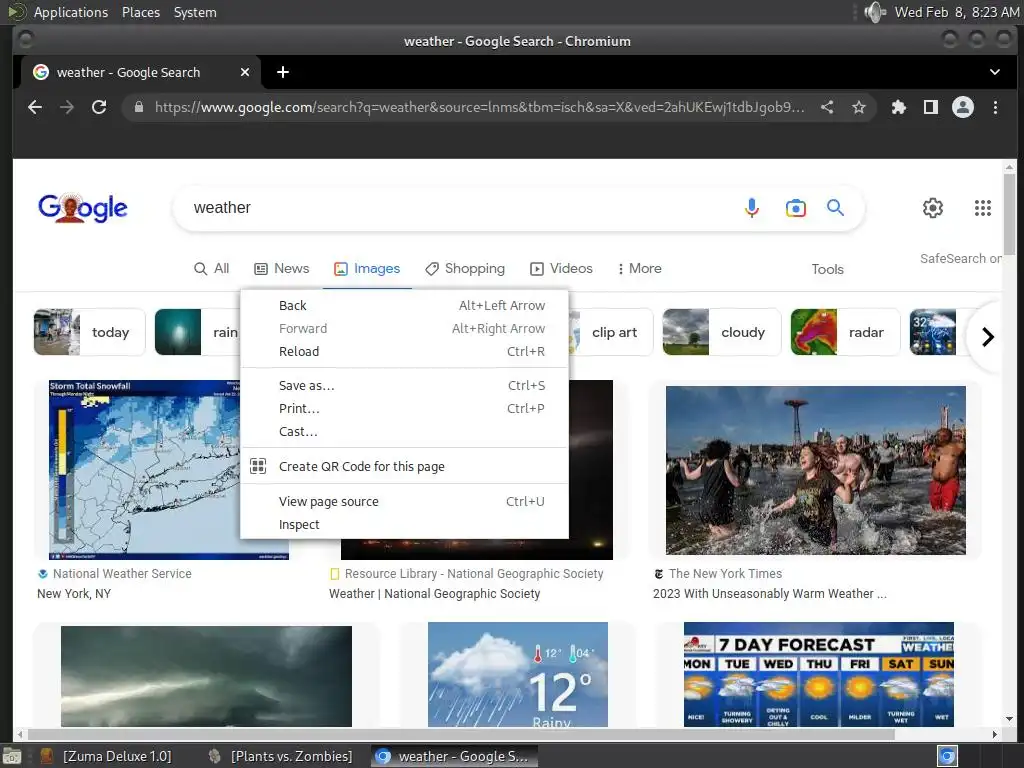This screenshot has height=768, width=1024.
Task: Open the Places menu
Action: [x=140, y=12]
